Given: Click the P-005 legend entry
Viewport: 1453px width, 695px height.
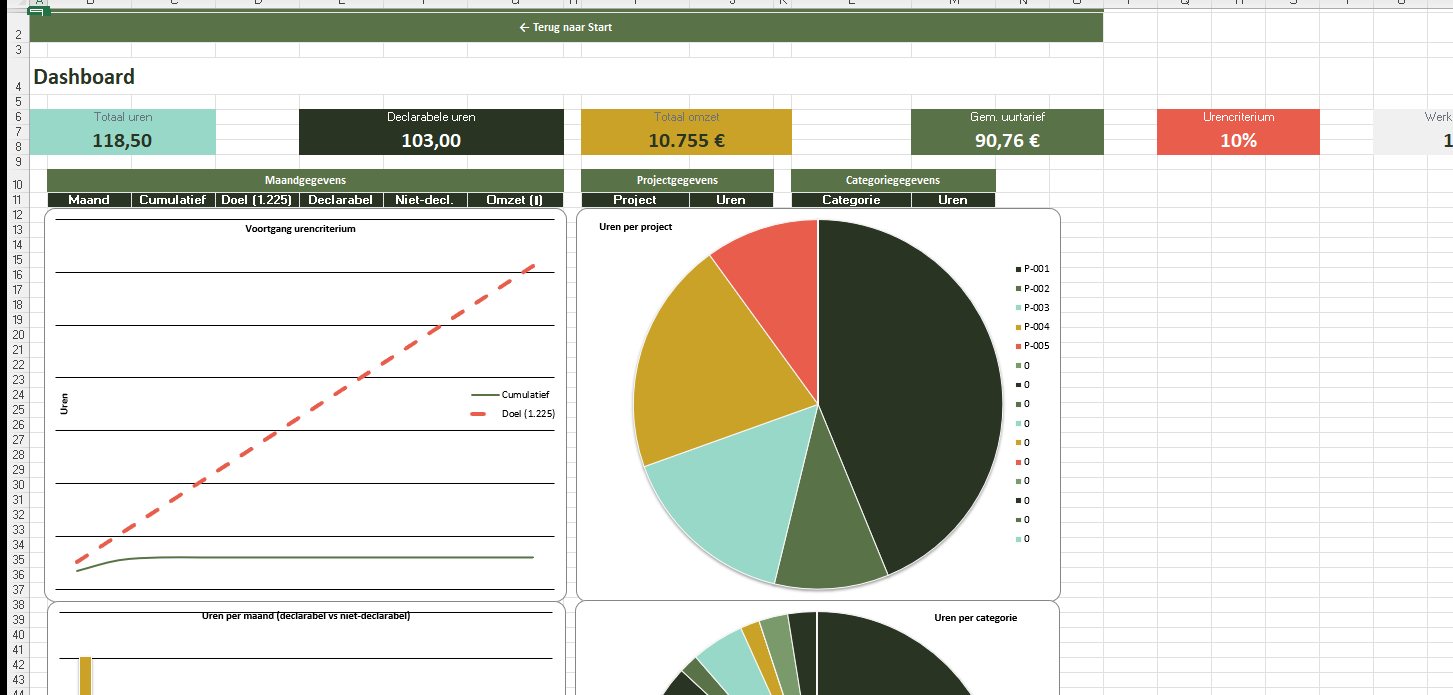Looking at the screenshot, I should [x=1036, y=346].
